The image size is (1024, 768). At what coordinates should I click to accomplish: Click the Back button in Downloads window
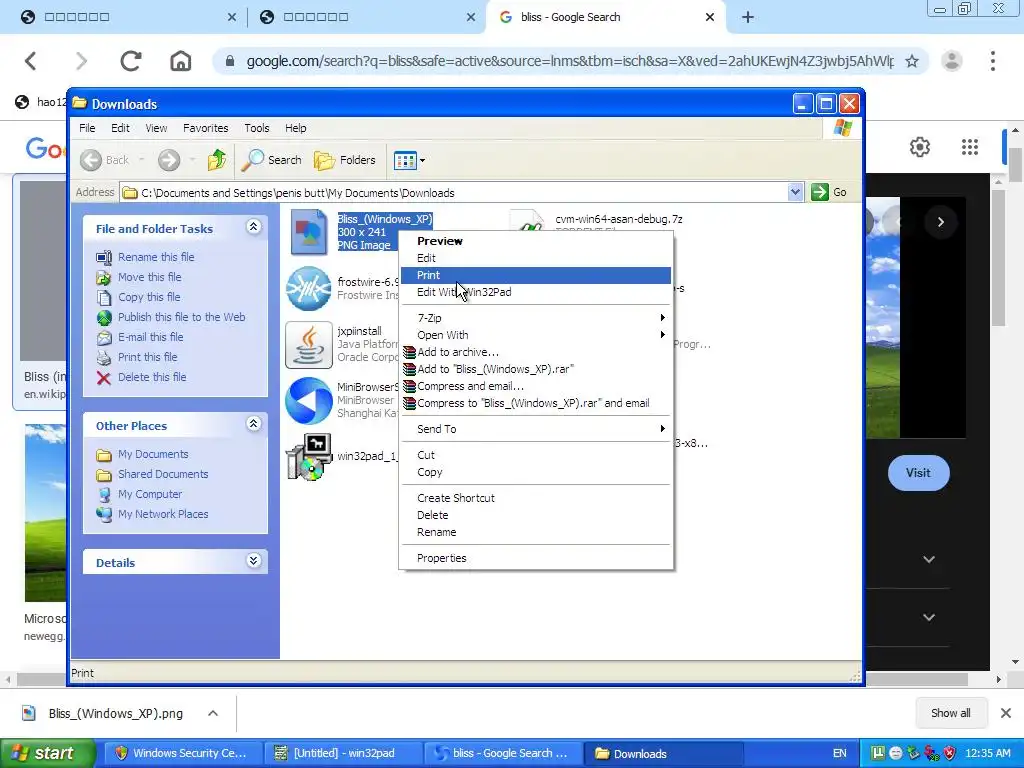pyautogui.click(x=106, y=159)
